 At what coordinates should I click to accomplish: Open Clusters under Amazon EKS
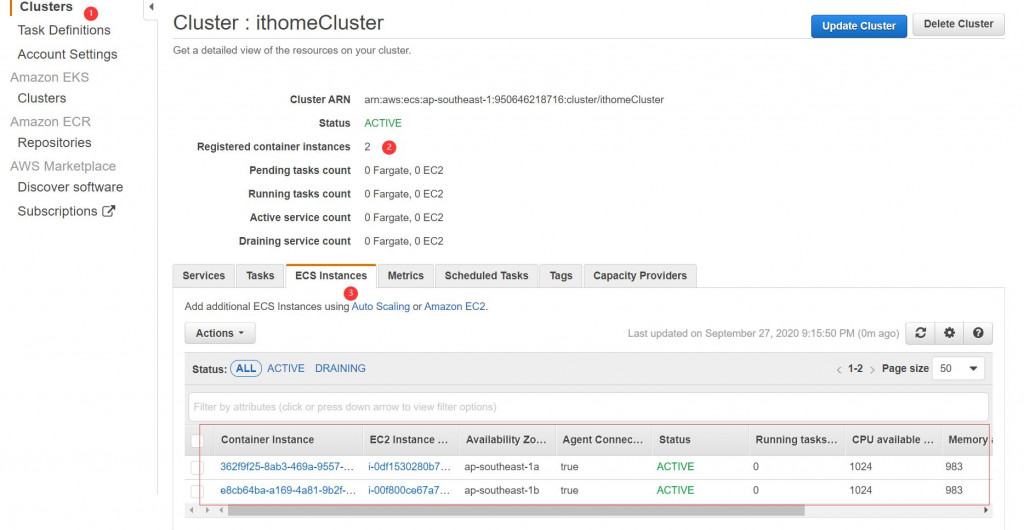[x=42, y=98]
